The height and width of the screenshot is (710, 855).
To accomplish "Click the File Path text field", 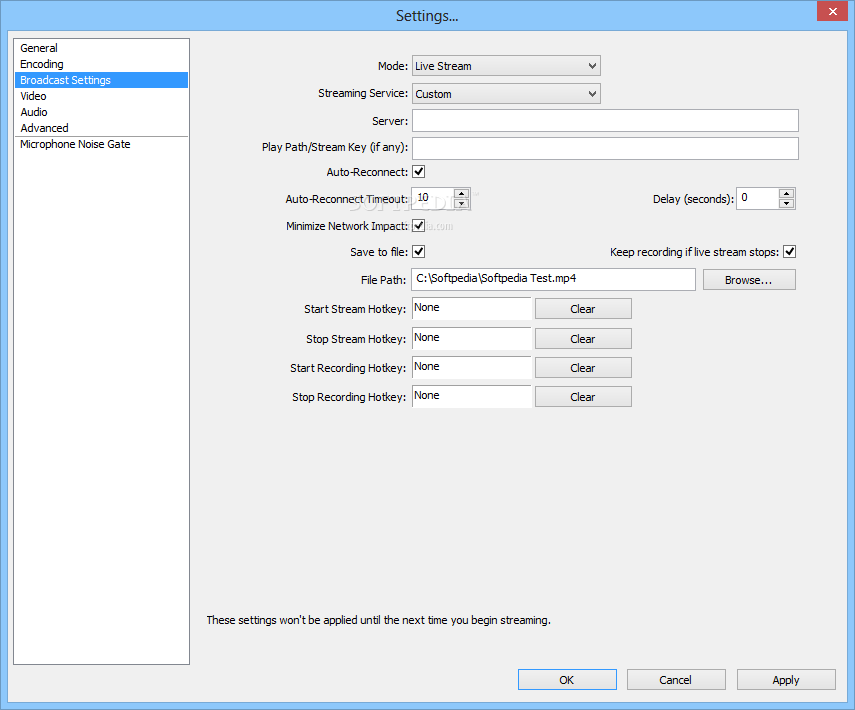I will click(553, 279).
